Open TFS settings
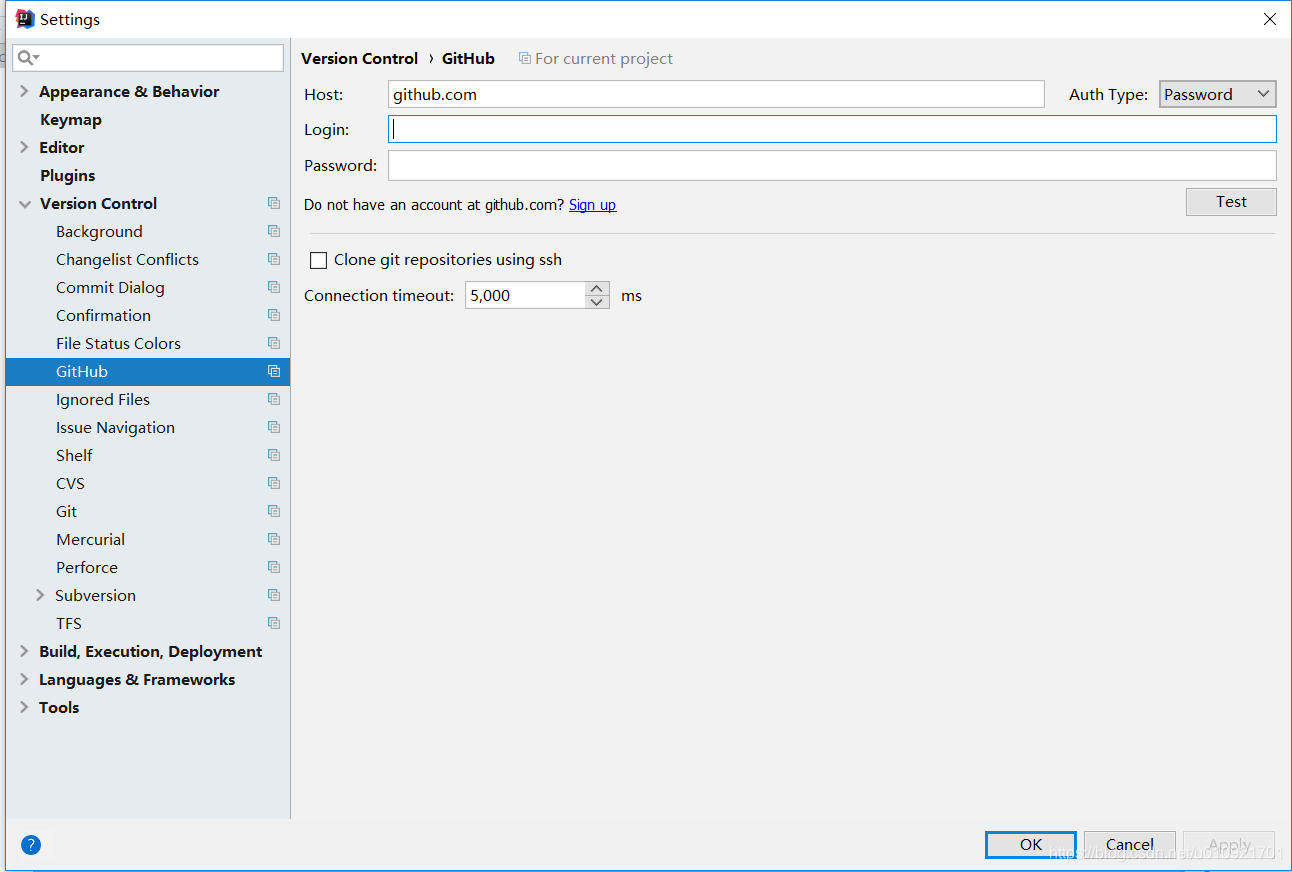 point(69,623)
